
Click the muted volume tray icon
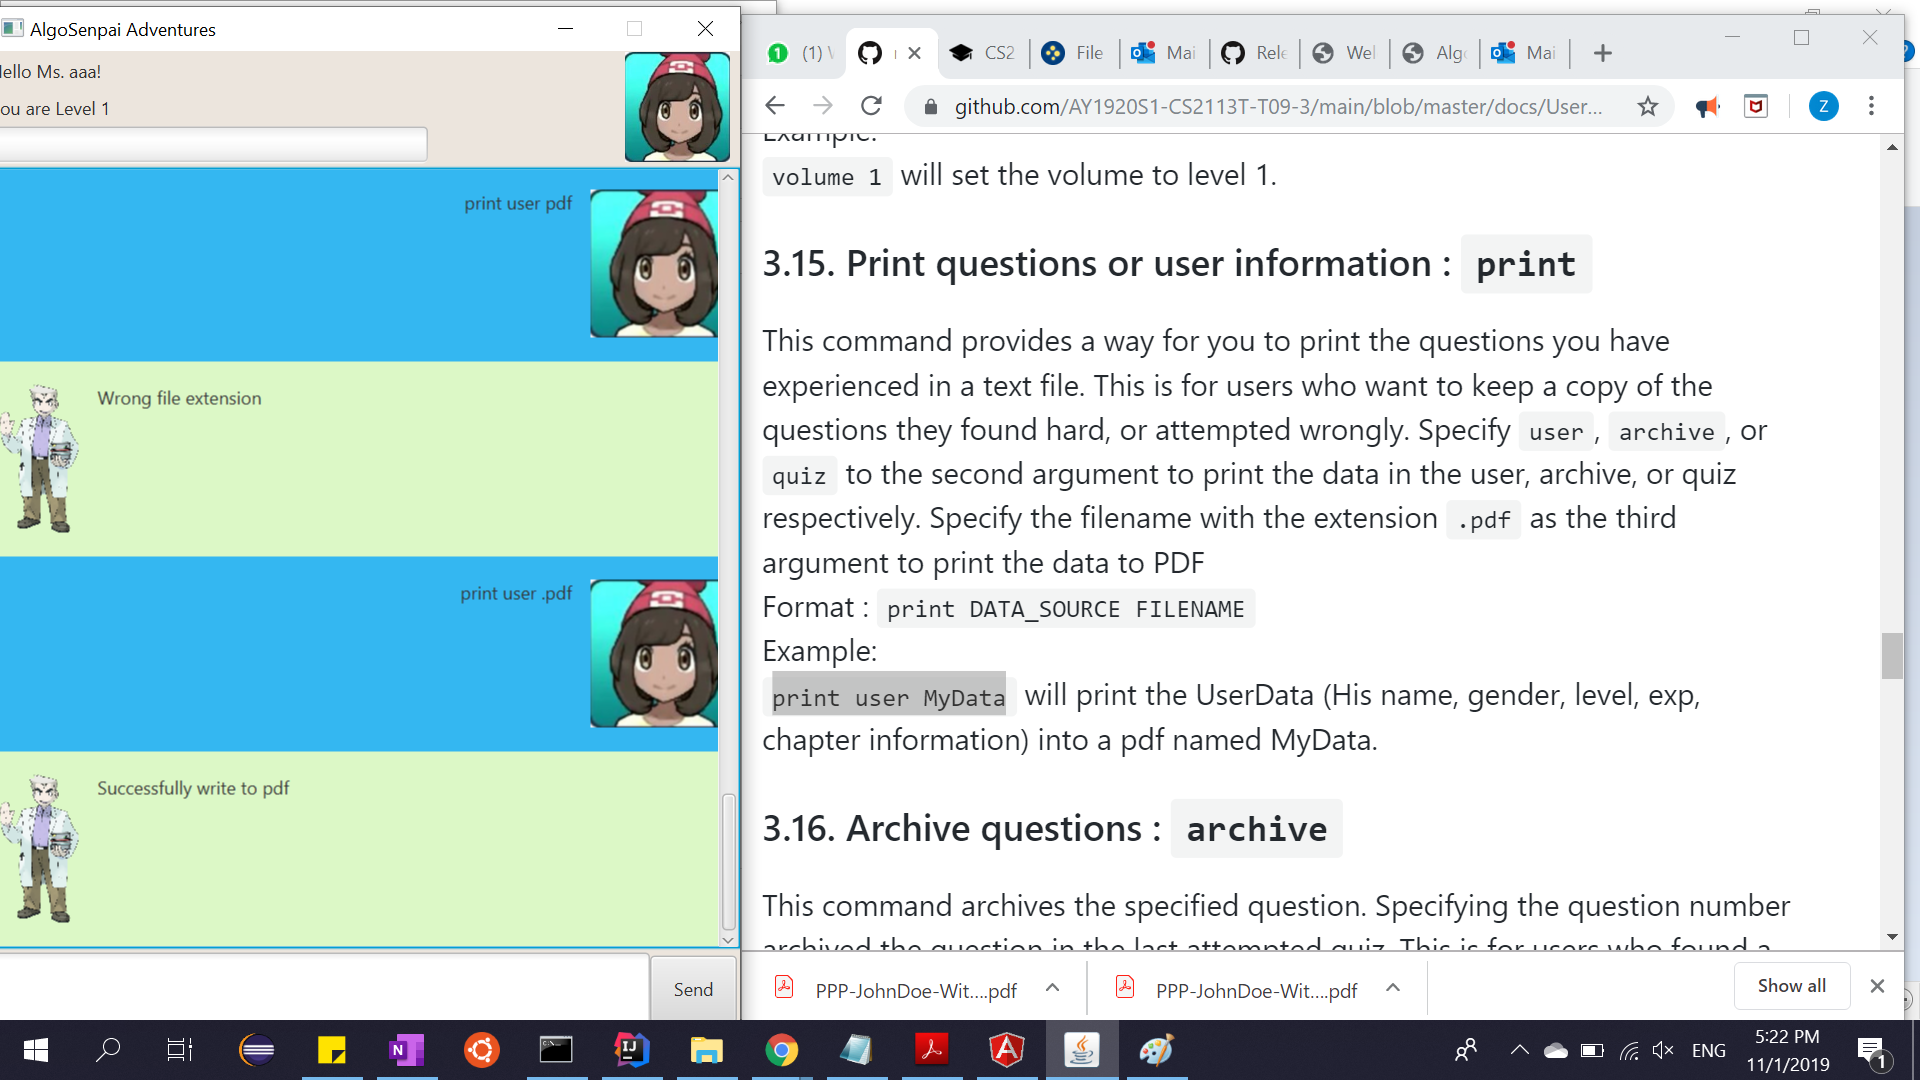click(1663, 1050)
